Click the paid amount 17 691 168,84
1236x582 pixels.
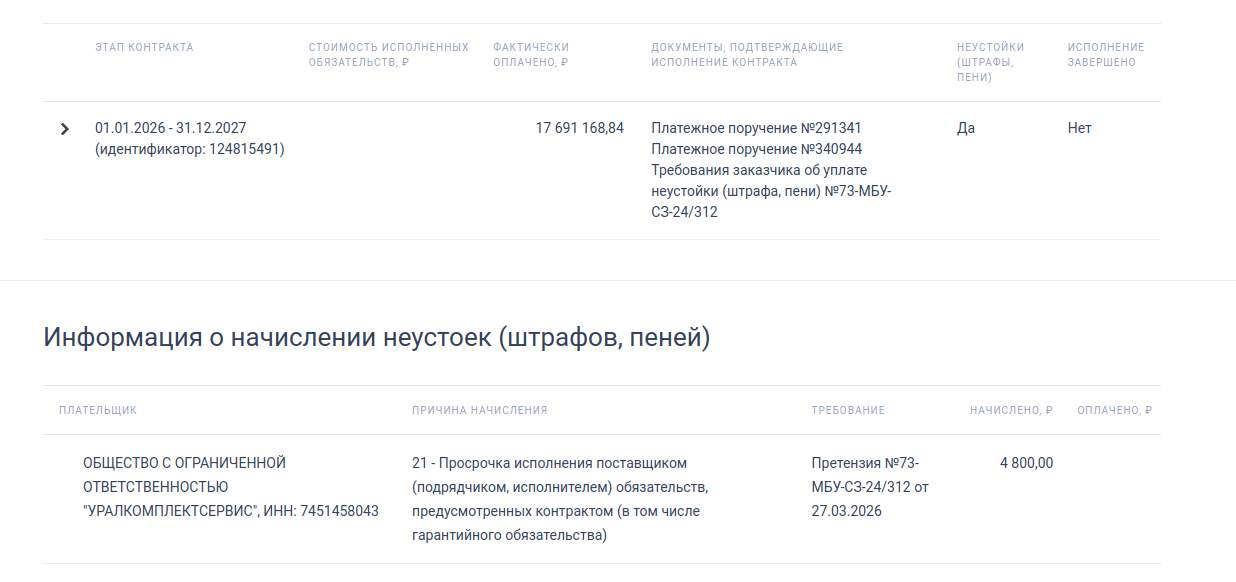[x=579, y=128]
